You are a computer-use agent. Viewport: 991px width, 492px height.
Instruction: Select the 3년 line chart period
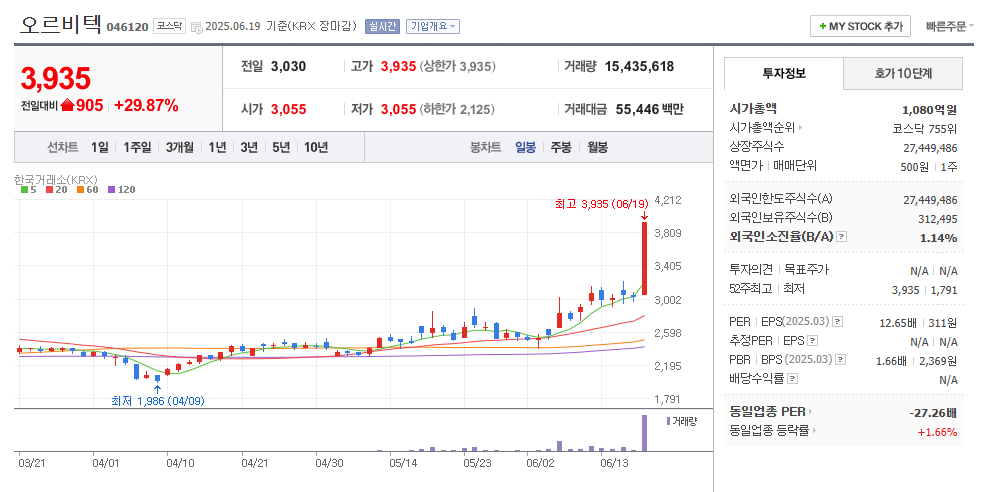coord(248,147)
